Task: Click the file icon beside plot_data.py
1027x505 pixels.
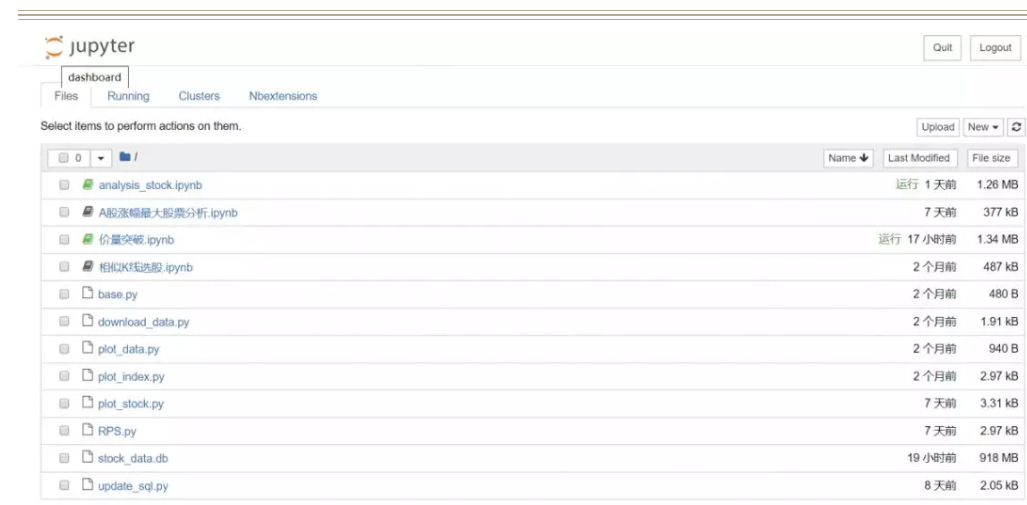Action: [x=87, y=348]
